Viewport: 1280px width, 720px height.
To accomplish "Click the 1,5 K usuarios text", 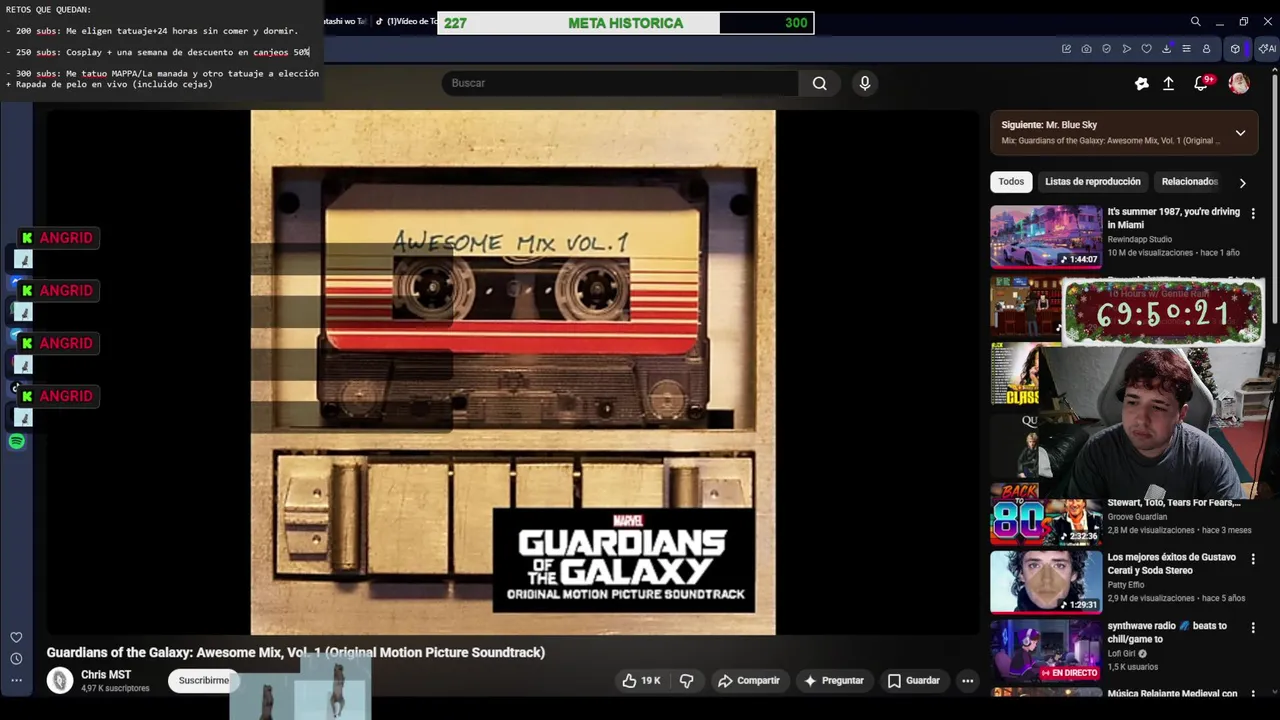I will pyautogui.click(x=1133, y=667).
